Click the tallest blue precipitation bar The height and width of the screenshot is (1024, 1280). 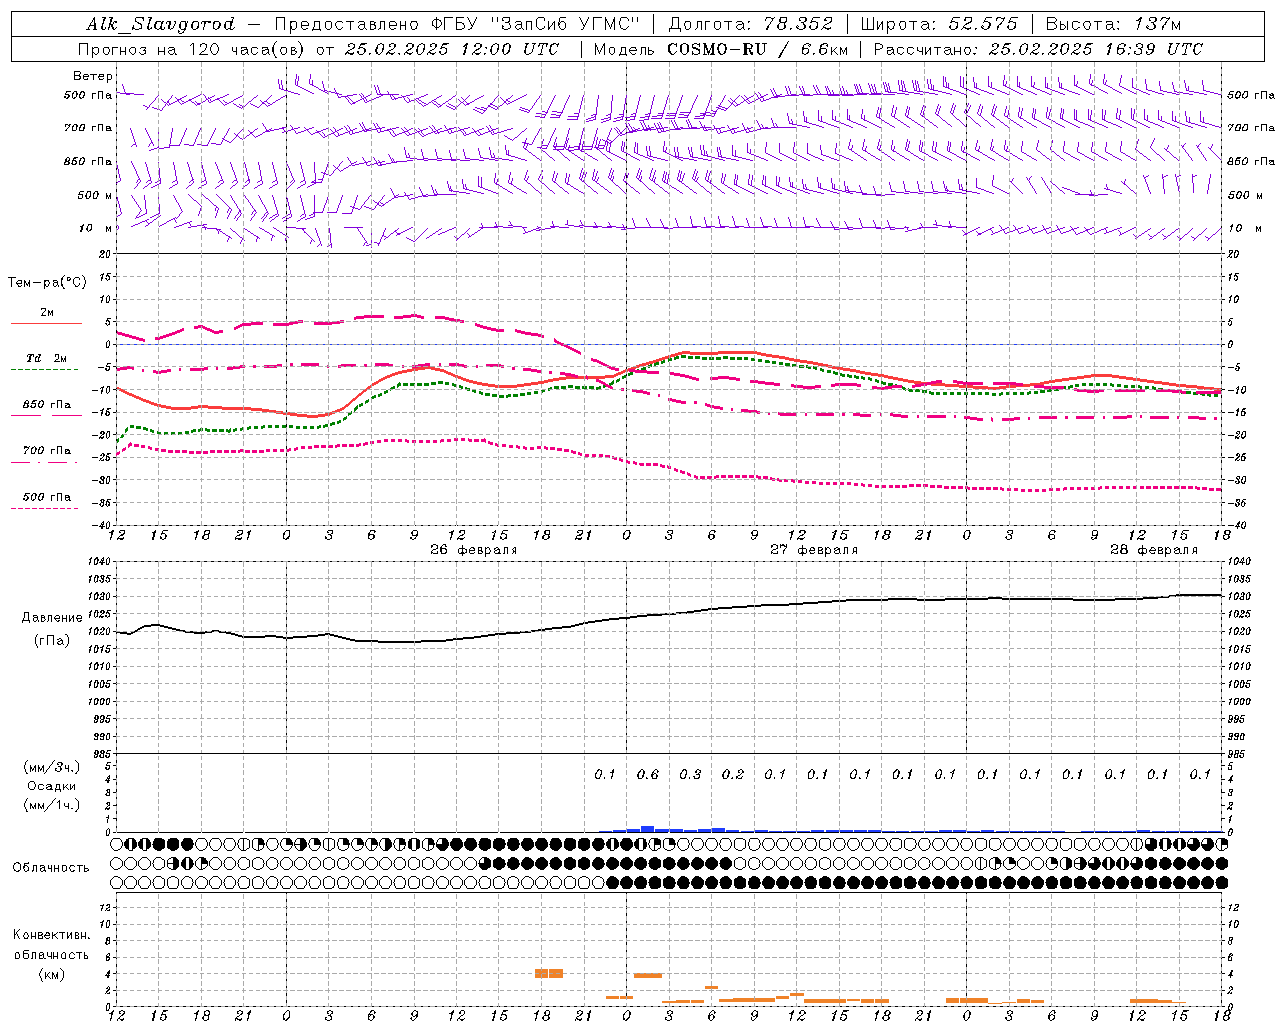tap(647, 828)
